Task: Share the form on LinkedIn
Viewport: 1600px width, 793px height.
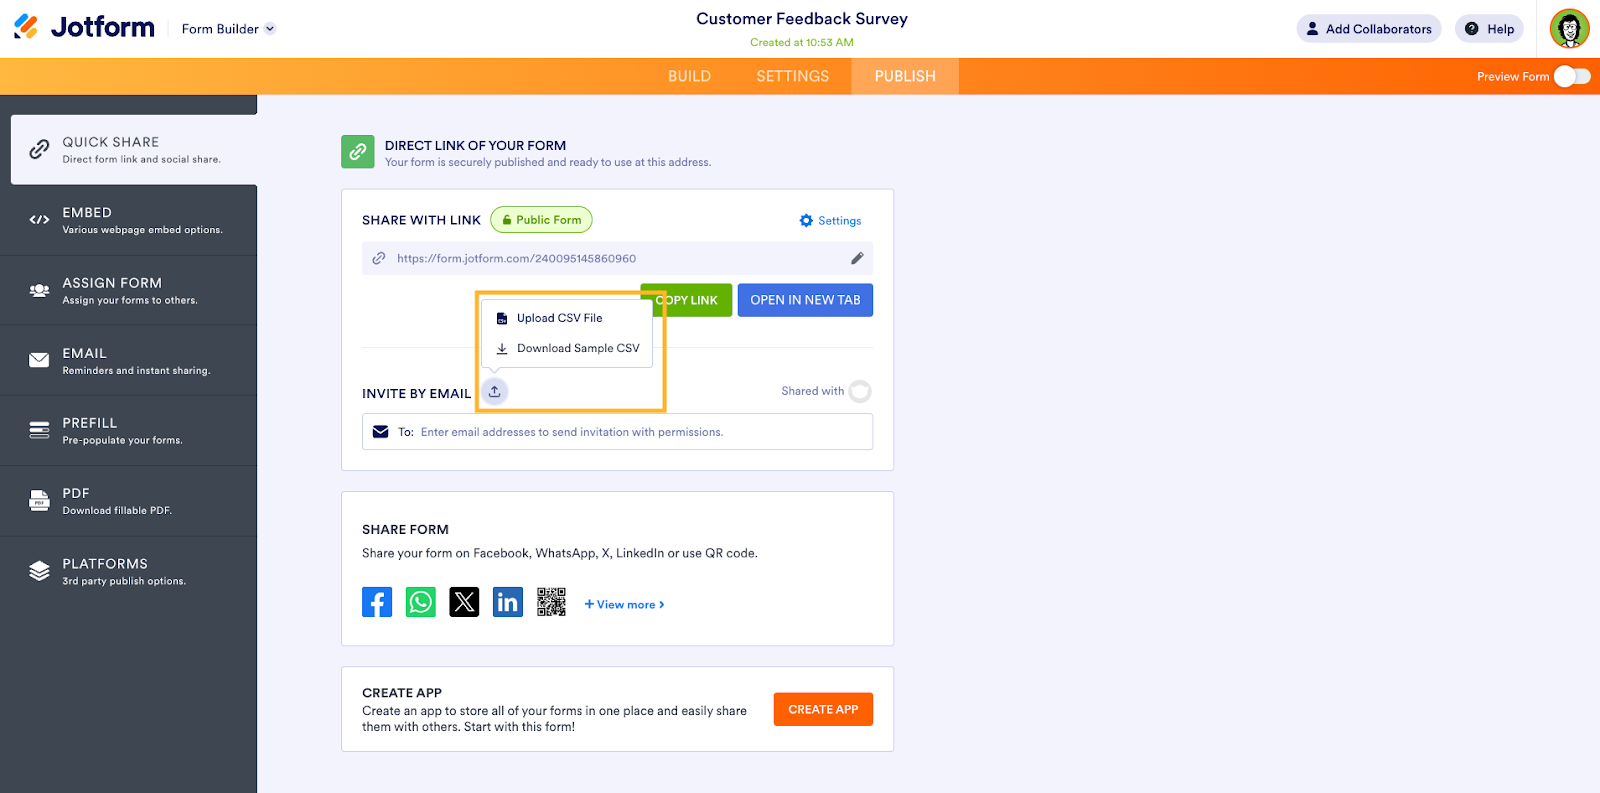Action: [508, 602]
